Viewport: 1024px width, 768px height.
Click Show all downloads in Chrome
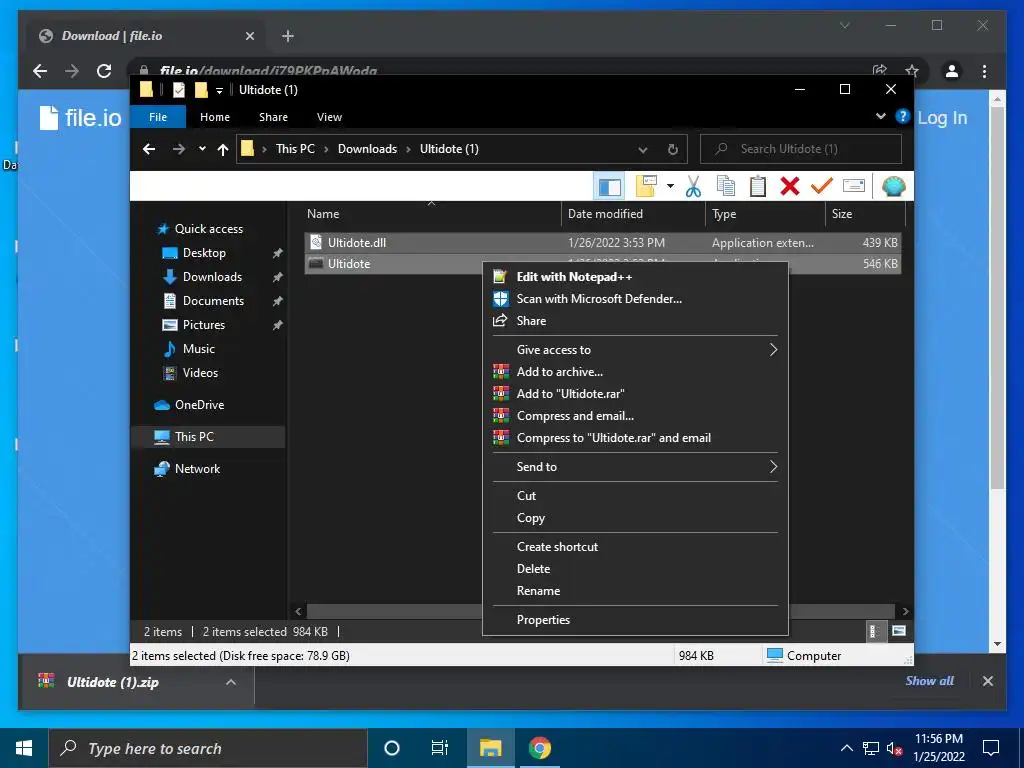click(x=929, y=681)
